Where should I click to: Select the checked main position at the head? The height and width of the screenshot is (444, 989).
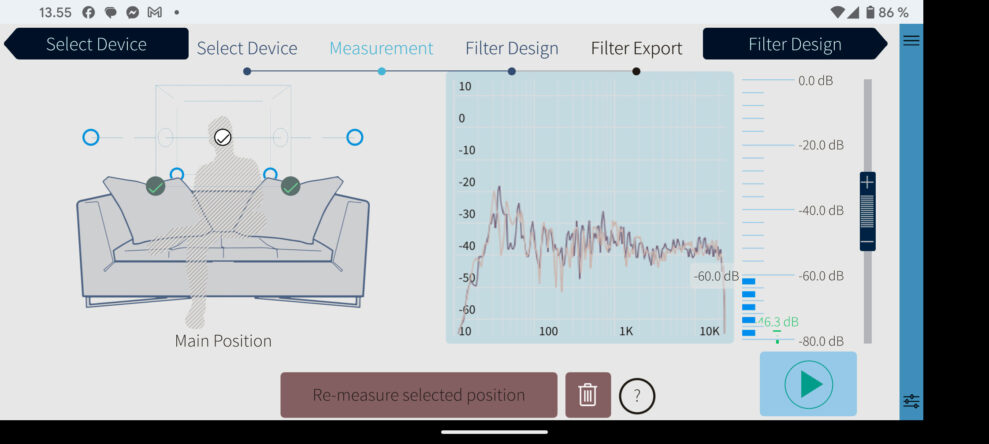[x=223, y=137]
